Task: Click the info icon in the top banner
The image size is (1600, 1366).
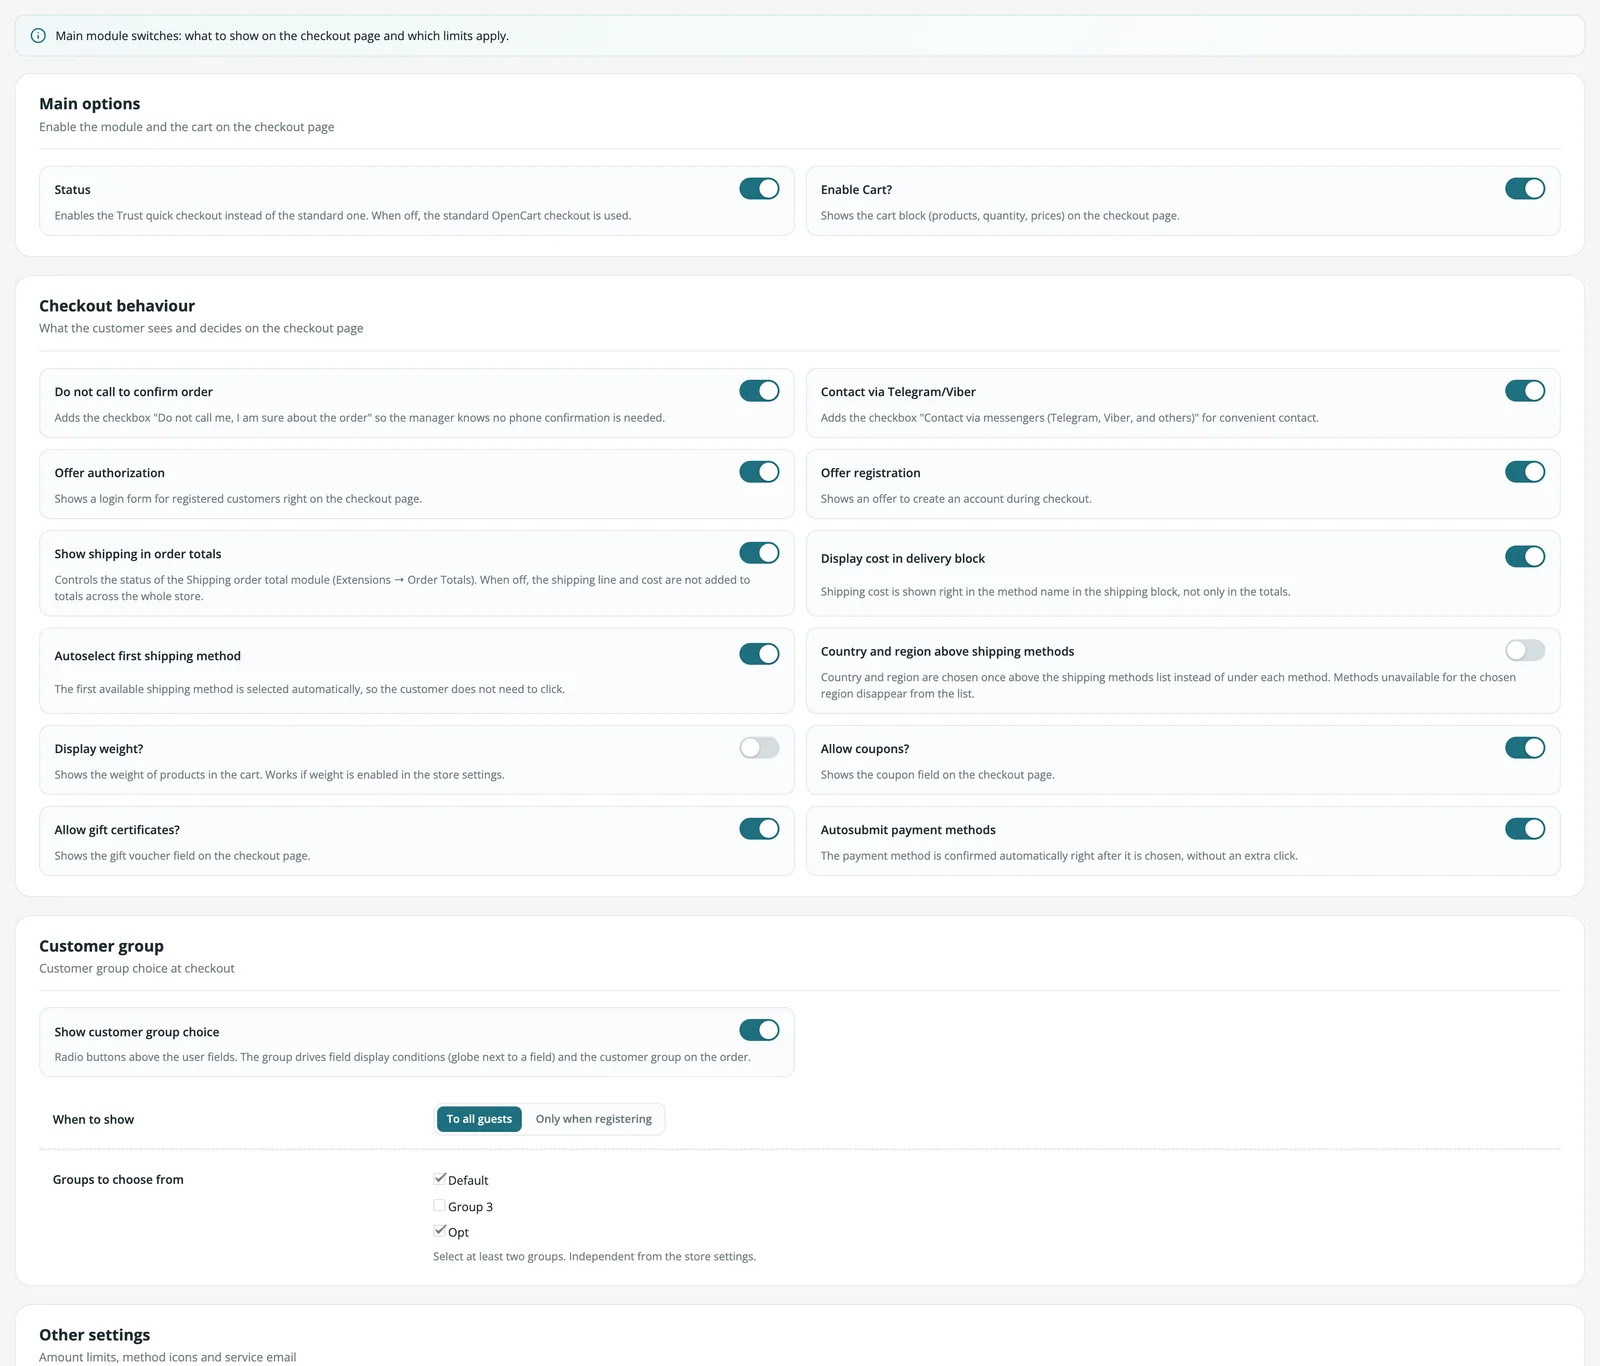Action: click(x=38, y=36)
